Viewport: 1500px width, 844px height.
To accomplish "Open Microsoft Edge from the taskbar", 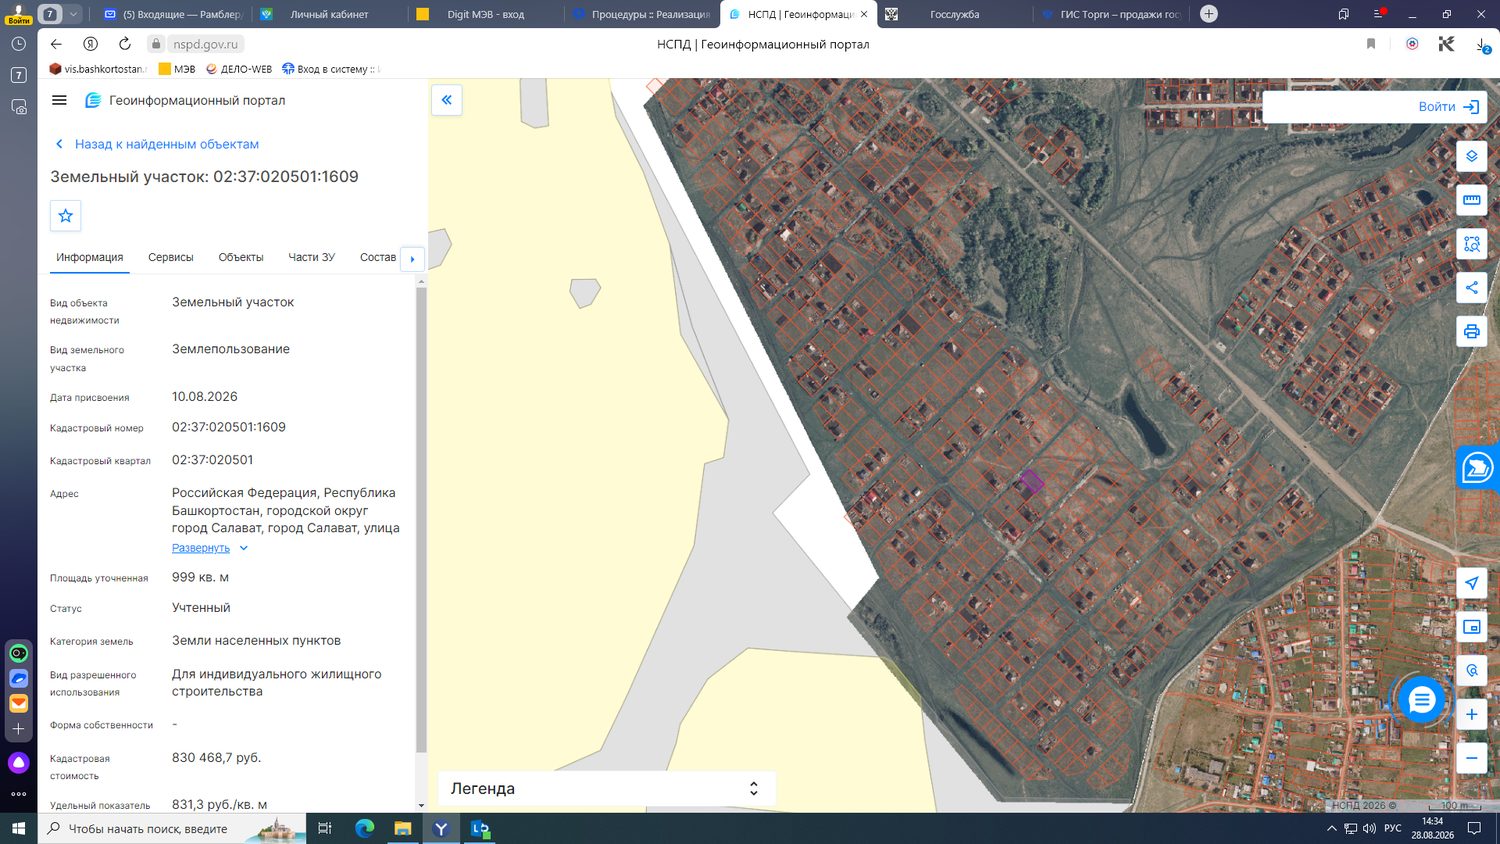I will tap(364, 829).
